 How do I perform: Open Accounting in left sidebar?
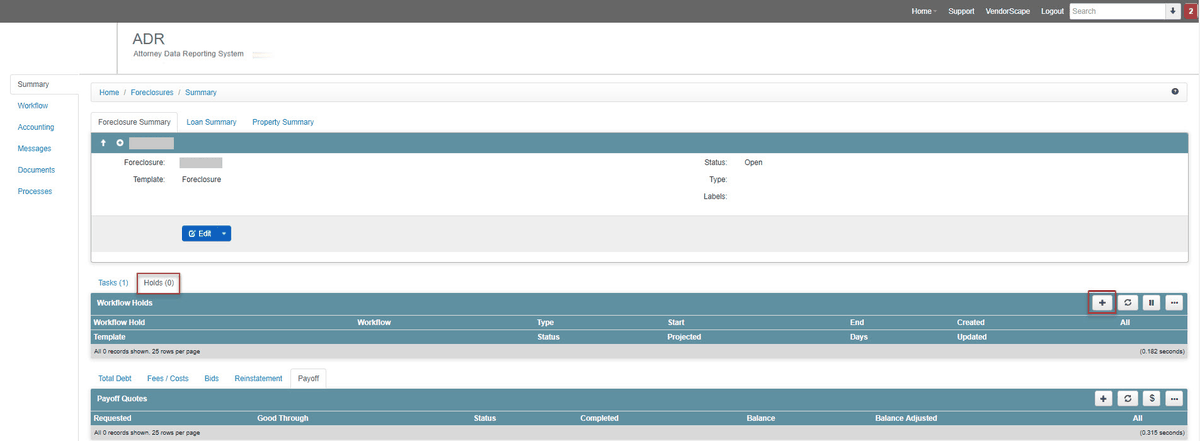[36, 127]
